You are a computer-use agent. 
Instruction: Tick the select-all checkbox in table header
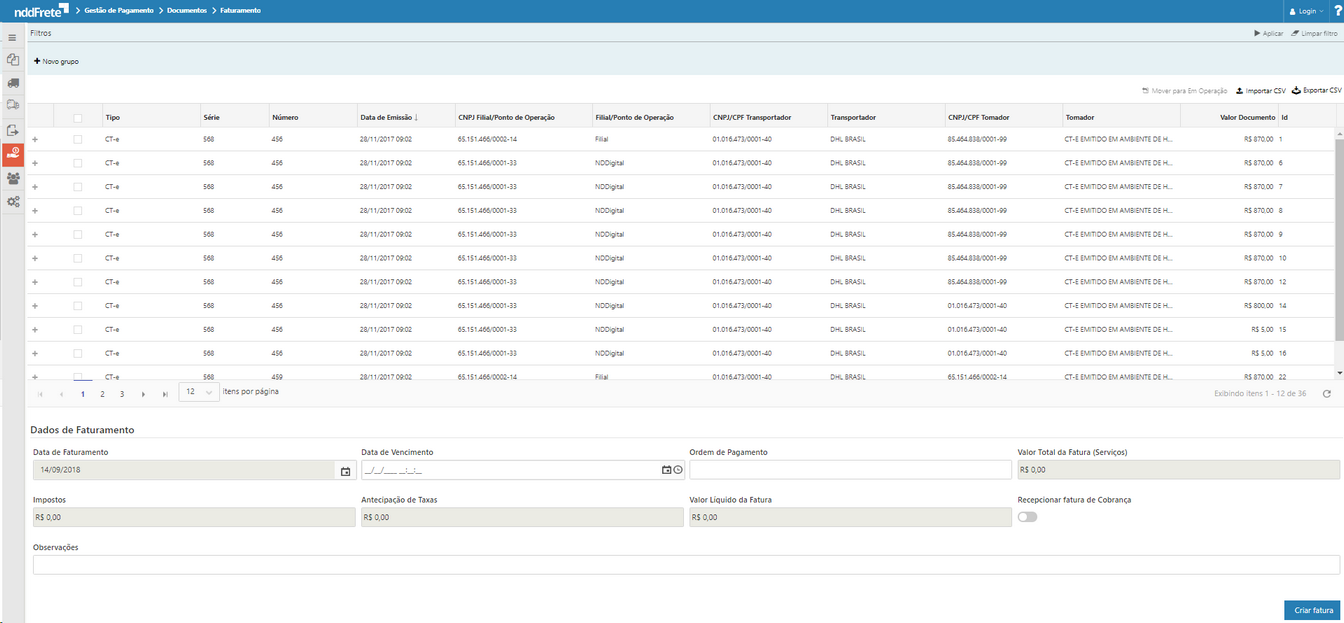(78, 118)
